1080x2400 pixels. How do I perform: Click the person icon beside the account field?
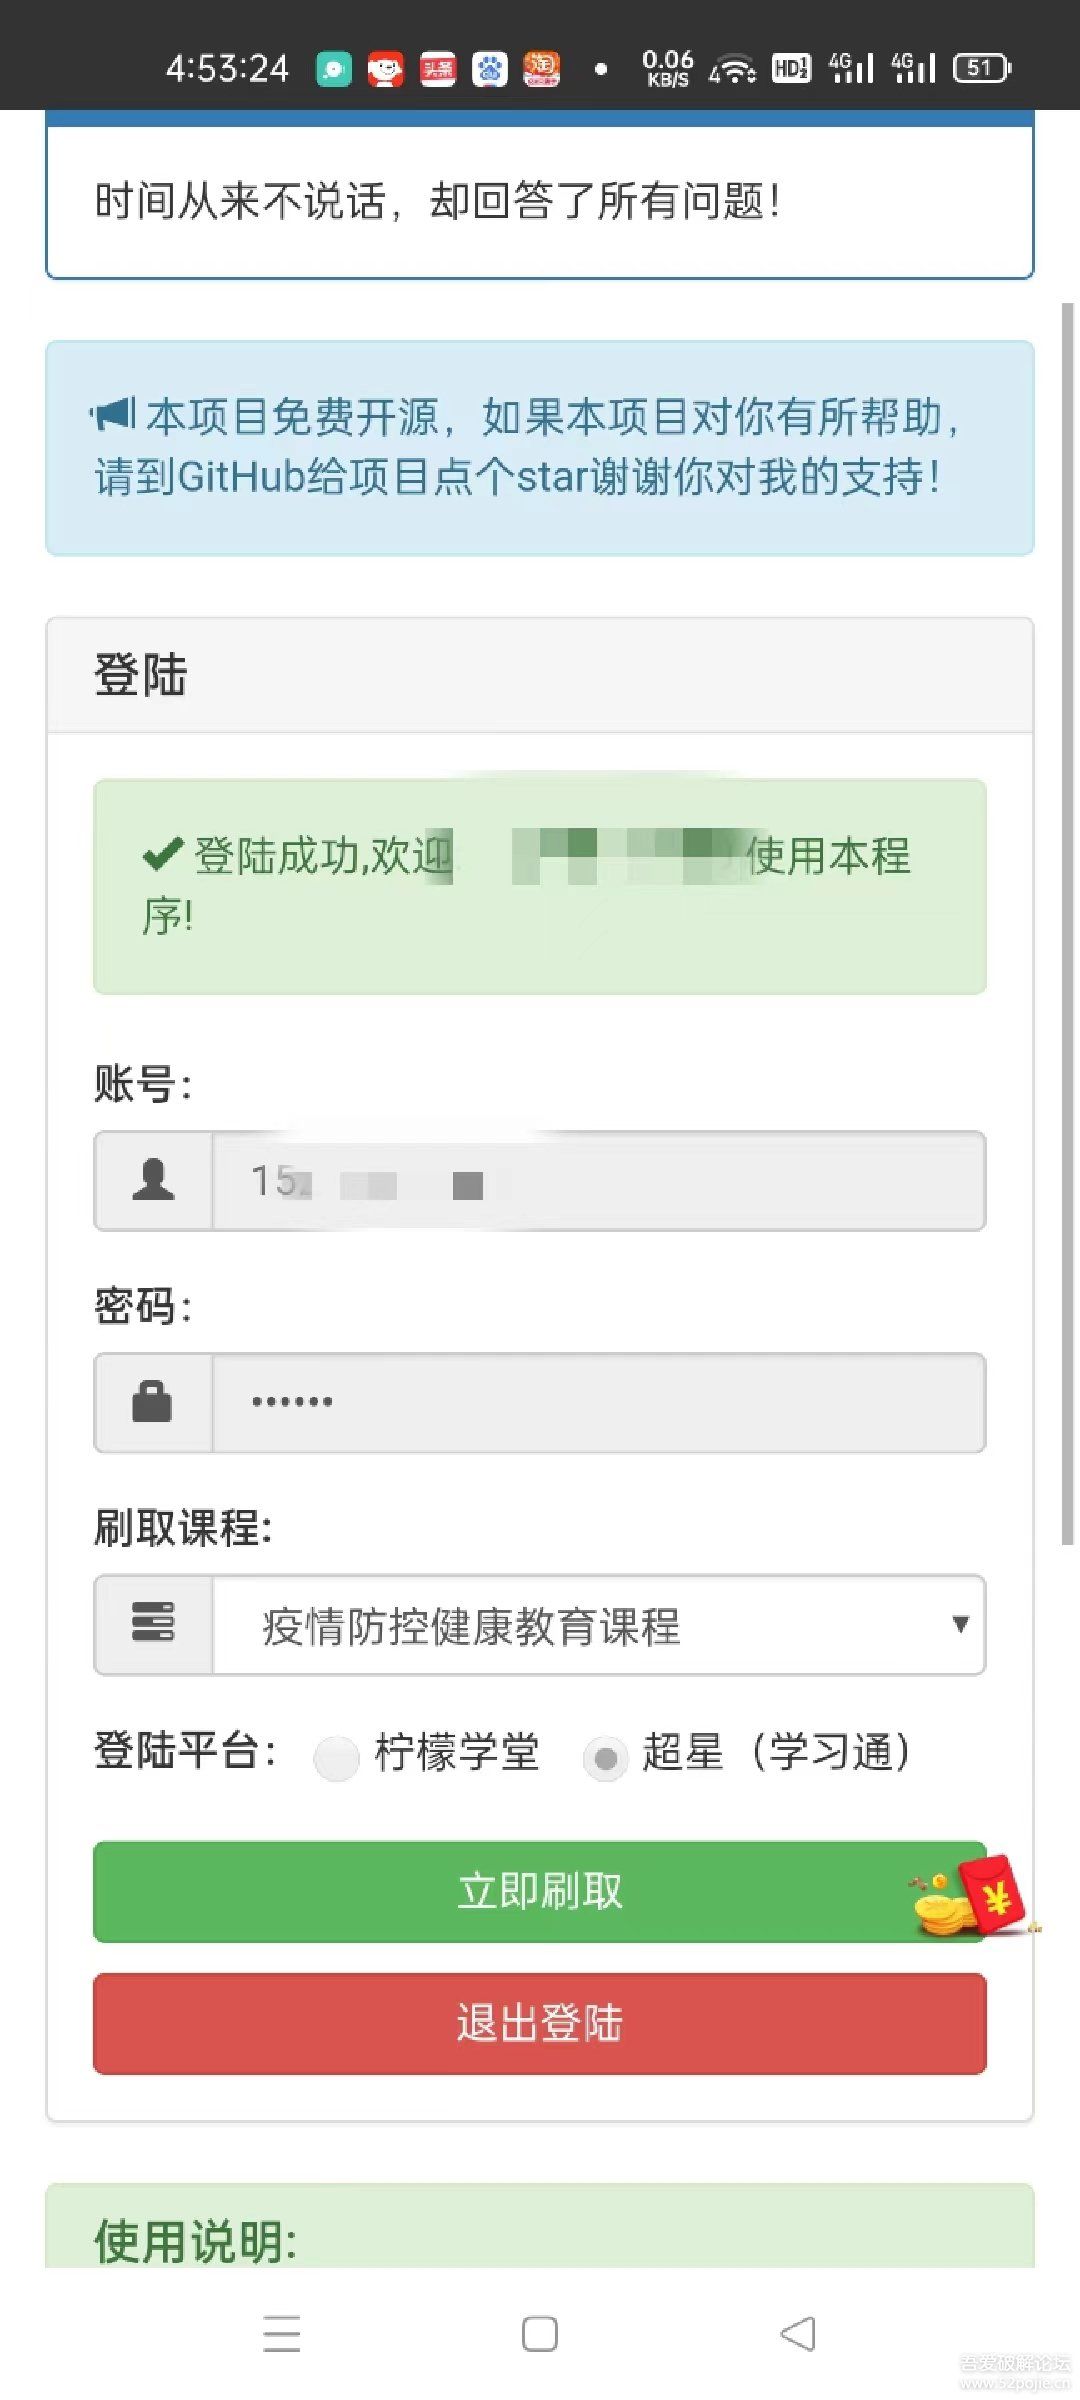click(x=152, y=1181)
